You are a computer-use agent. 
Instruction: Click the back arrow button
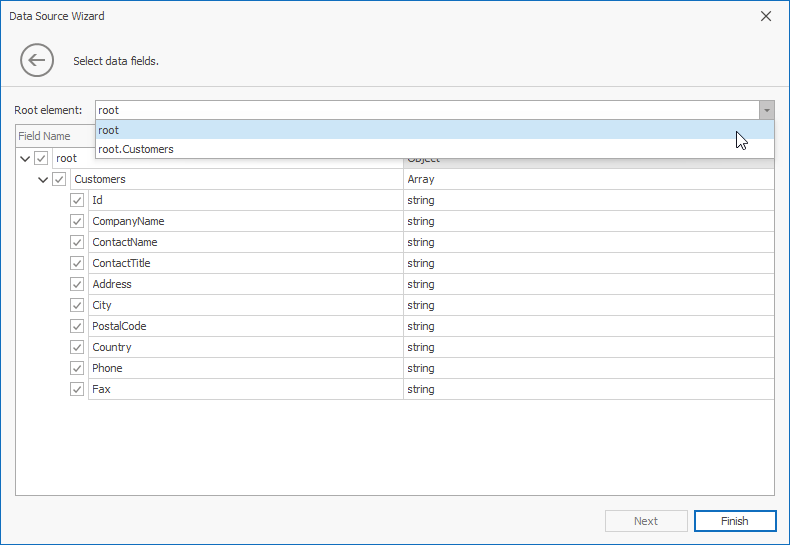[x=37, y=61]
